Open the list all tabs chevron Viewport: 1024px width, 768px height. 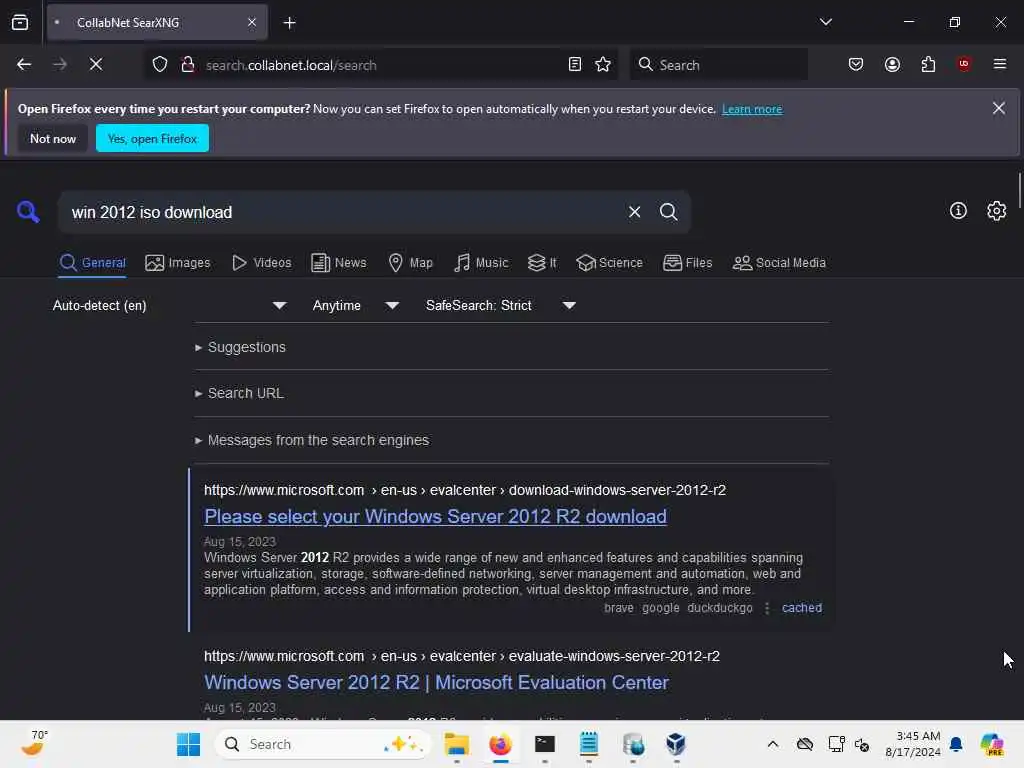pyautogui.click(x=825, y=22)
